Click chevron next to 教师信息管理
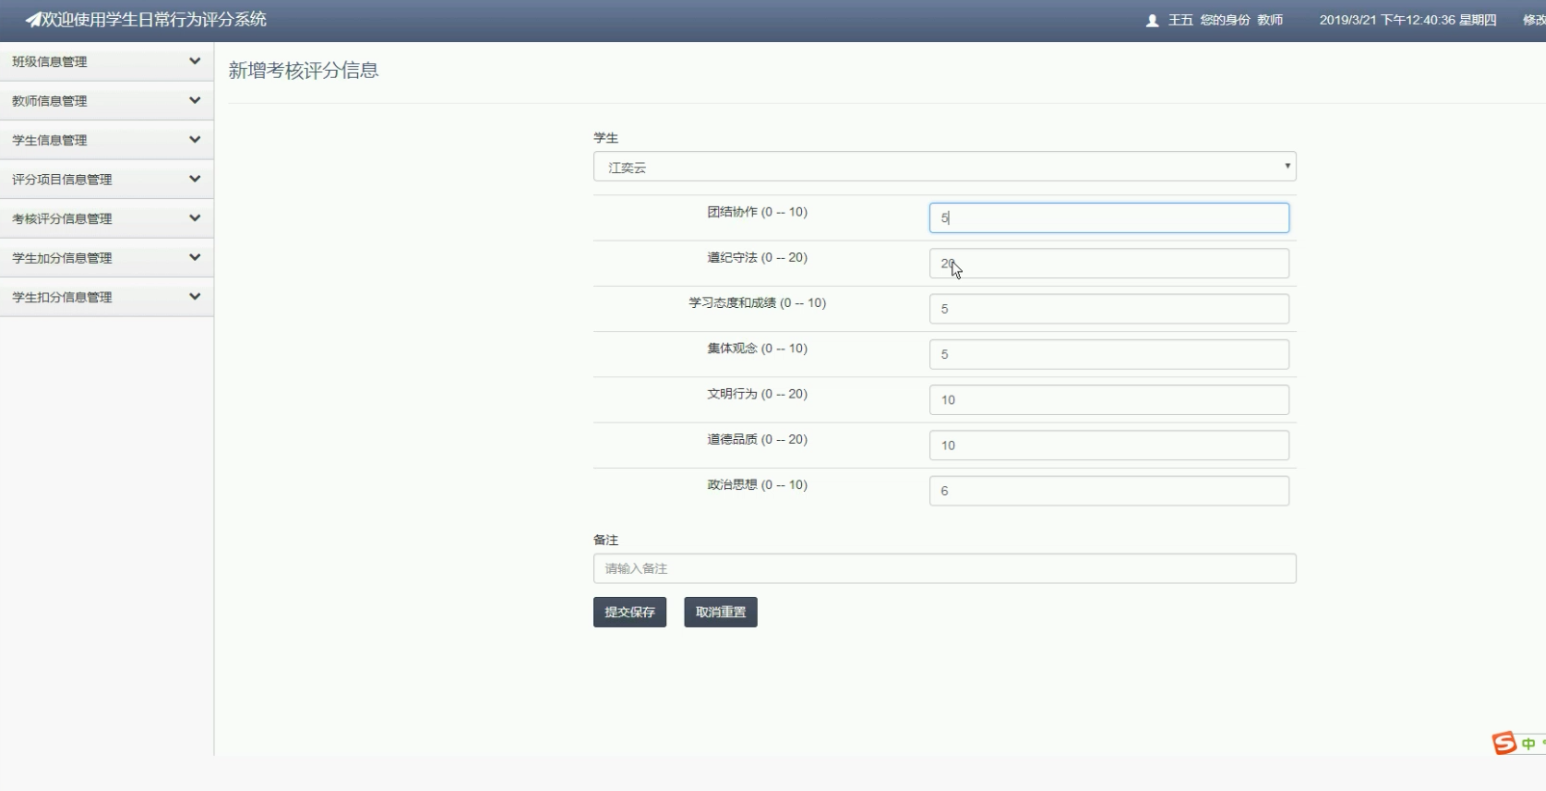Screen dimensions: 1546x791 pyautogui.click(x=194, y=100)
